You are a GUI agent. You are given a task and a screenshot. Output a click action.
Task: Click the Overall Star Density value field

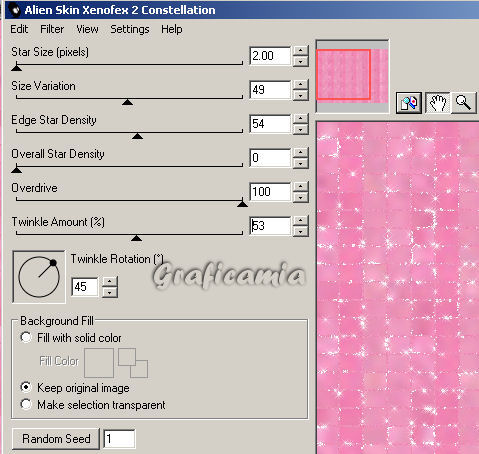click(270, 158)
